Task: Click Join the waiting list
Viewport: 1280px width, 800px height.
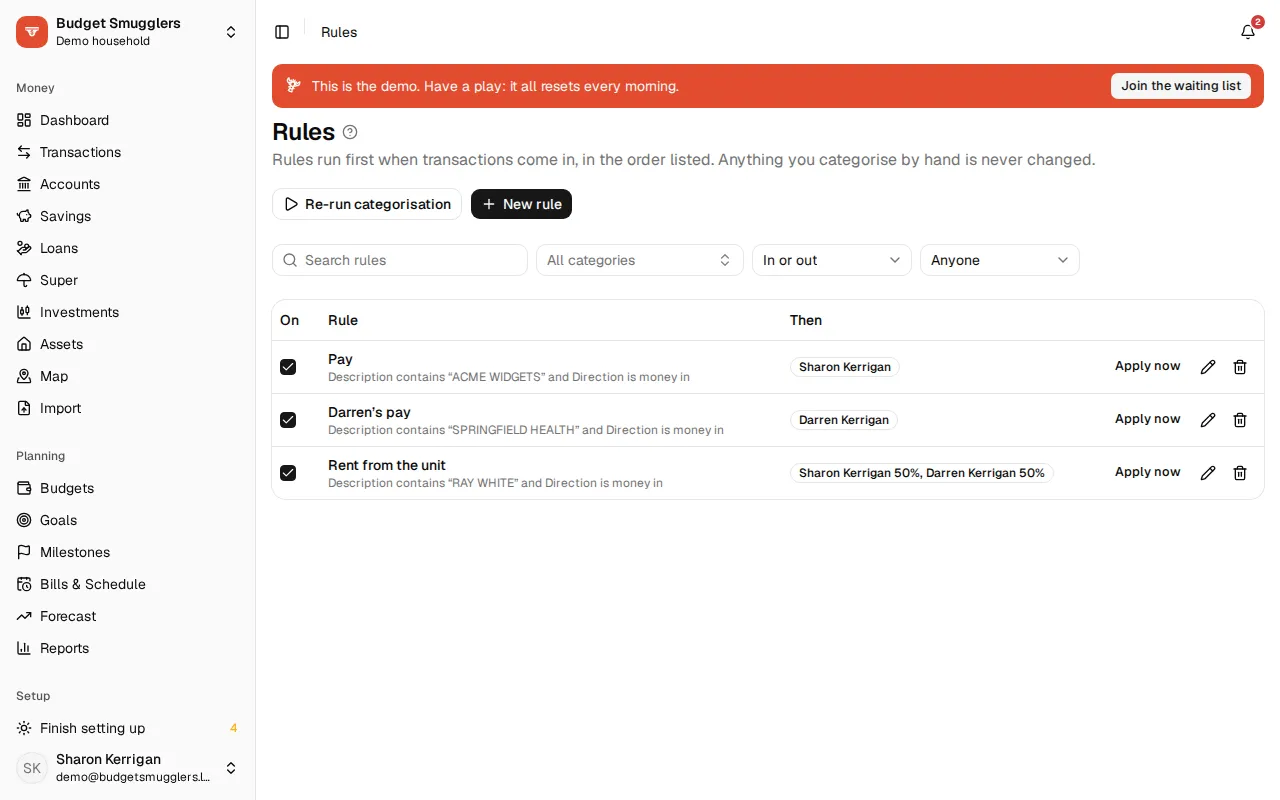Action: coord(1181,86)
